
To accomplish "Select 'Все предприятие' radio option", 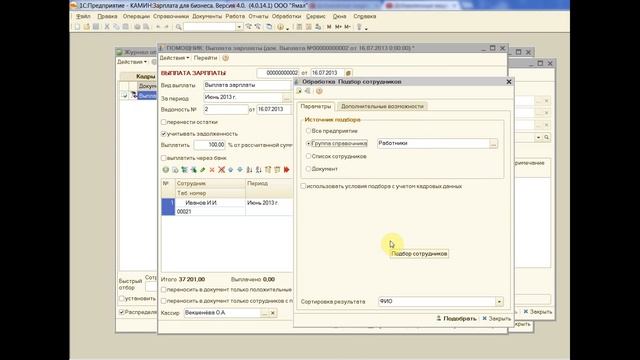I will (x=308, y=131).
